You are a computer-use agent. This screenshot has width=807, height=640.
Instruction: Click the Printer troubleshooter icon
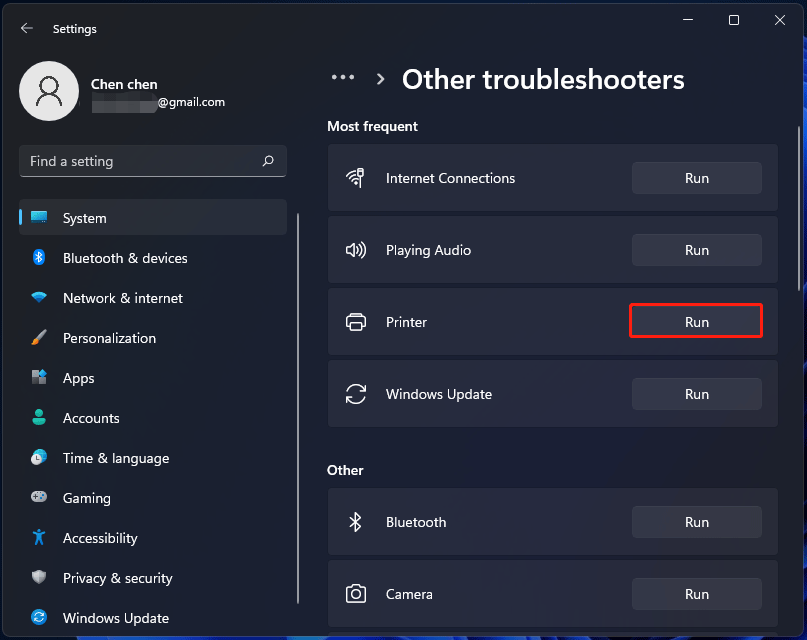[356, 322]
